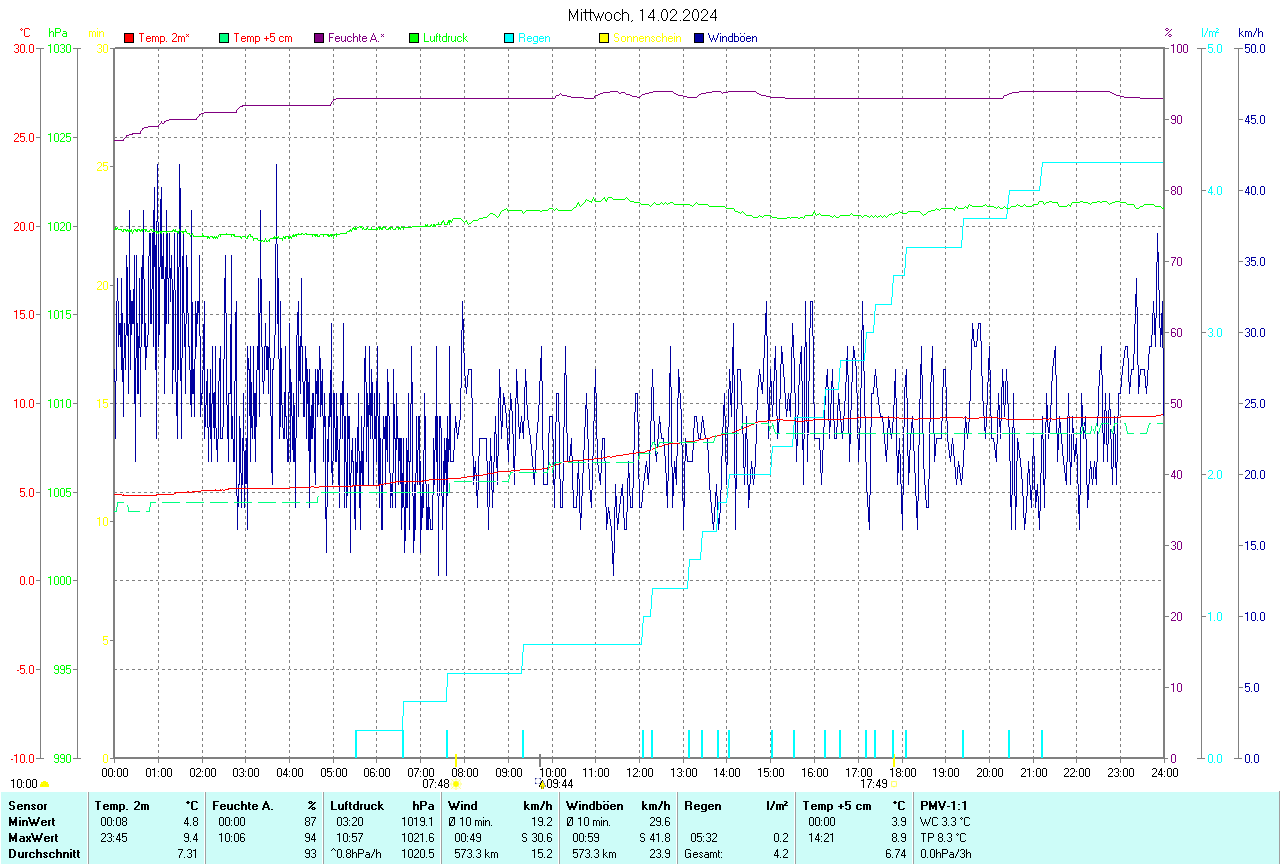The height and width of the screenshot is (864, 1280).
Task: Click the max wind value 'S 30.6'
Action: pyautogui.click(x=536, y=837)
